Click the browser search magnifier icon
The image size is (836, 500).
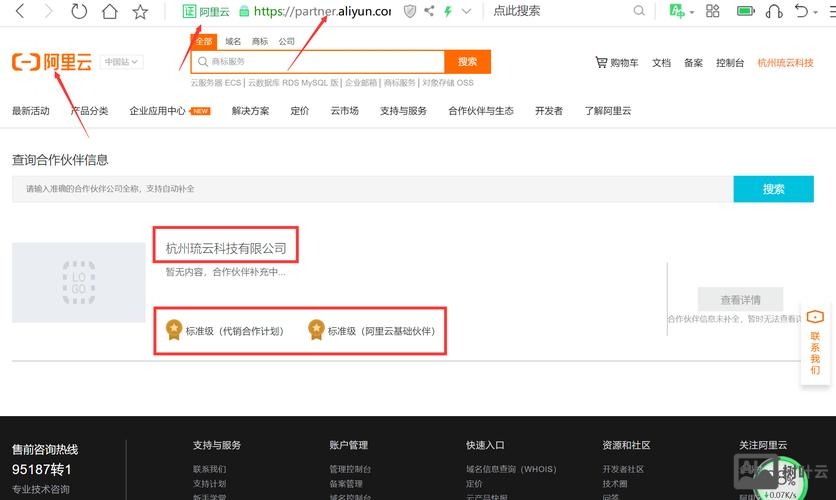(x=639, y=11)
